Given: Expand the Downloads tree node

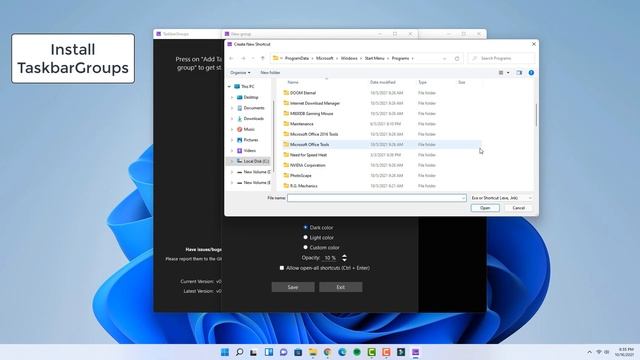Looking at the screenshot, I should (232, 118).
